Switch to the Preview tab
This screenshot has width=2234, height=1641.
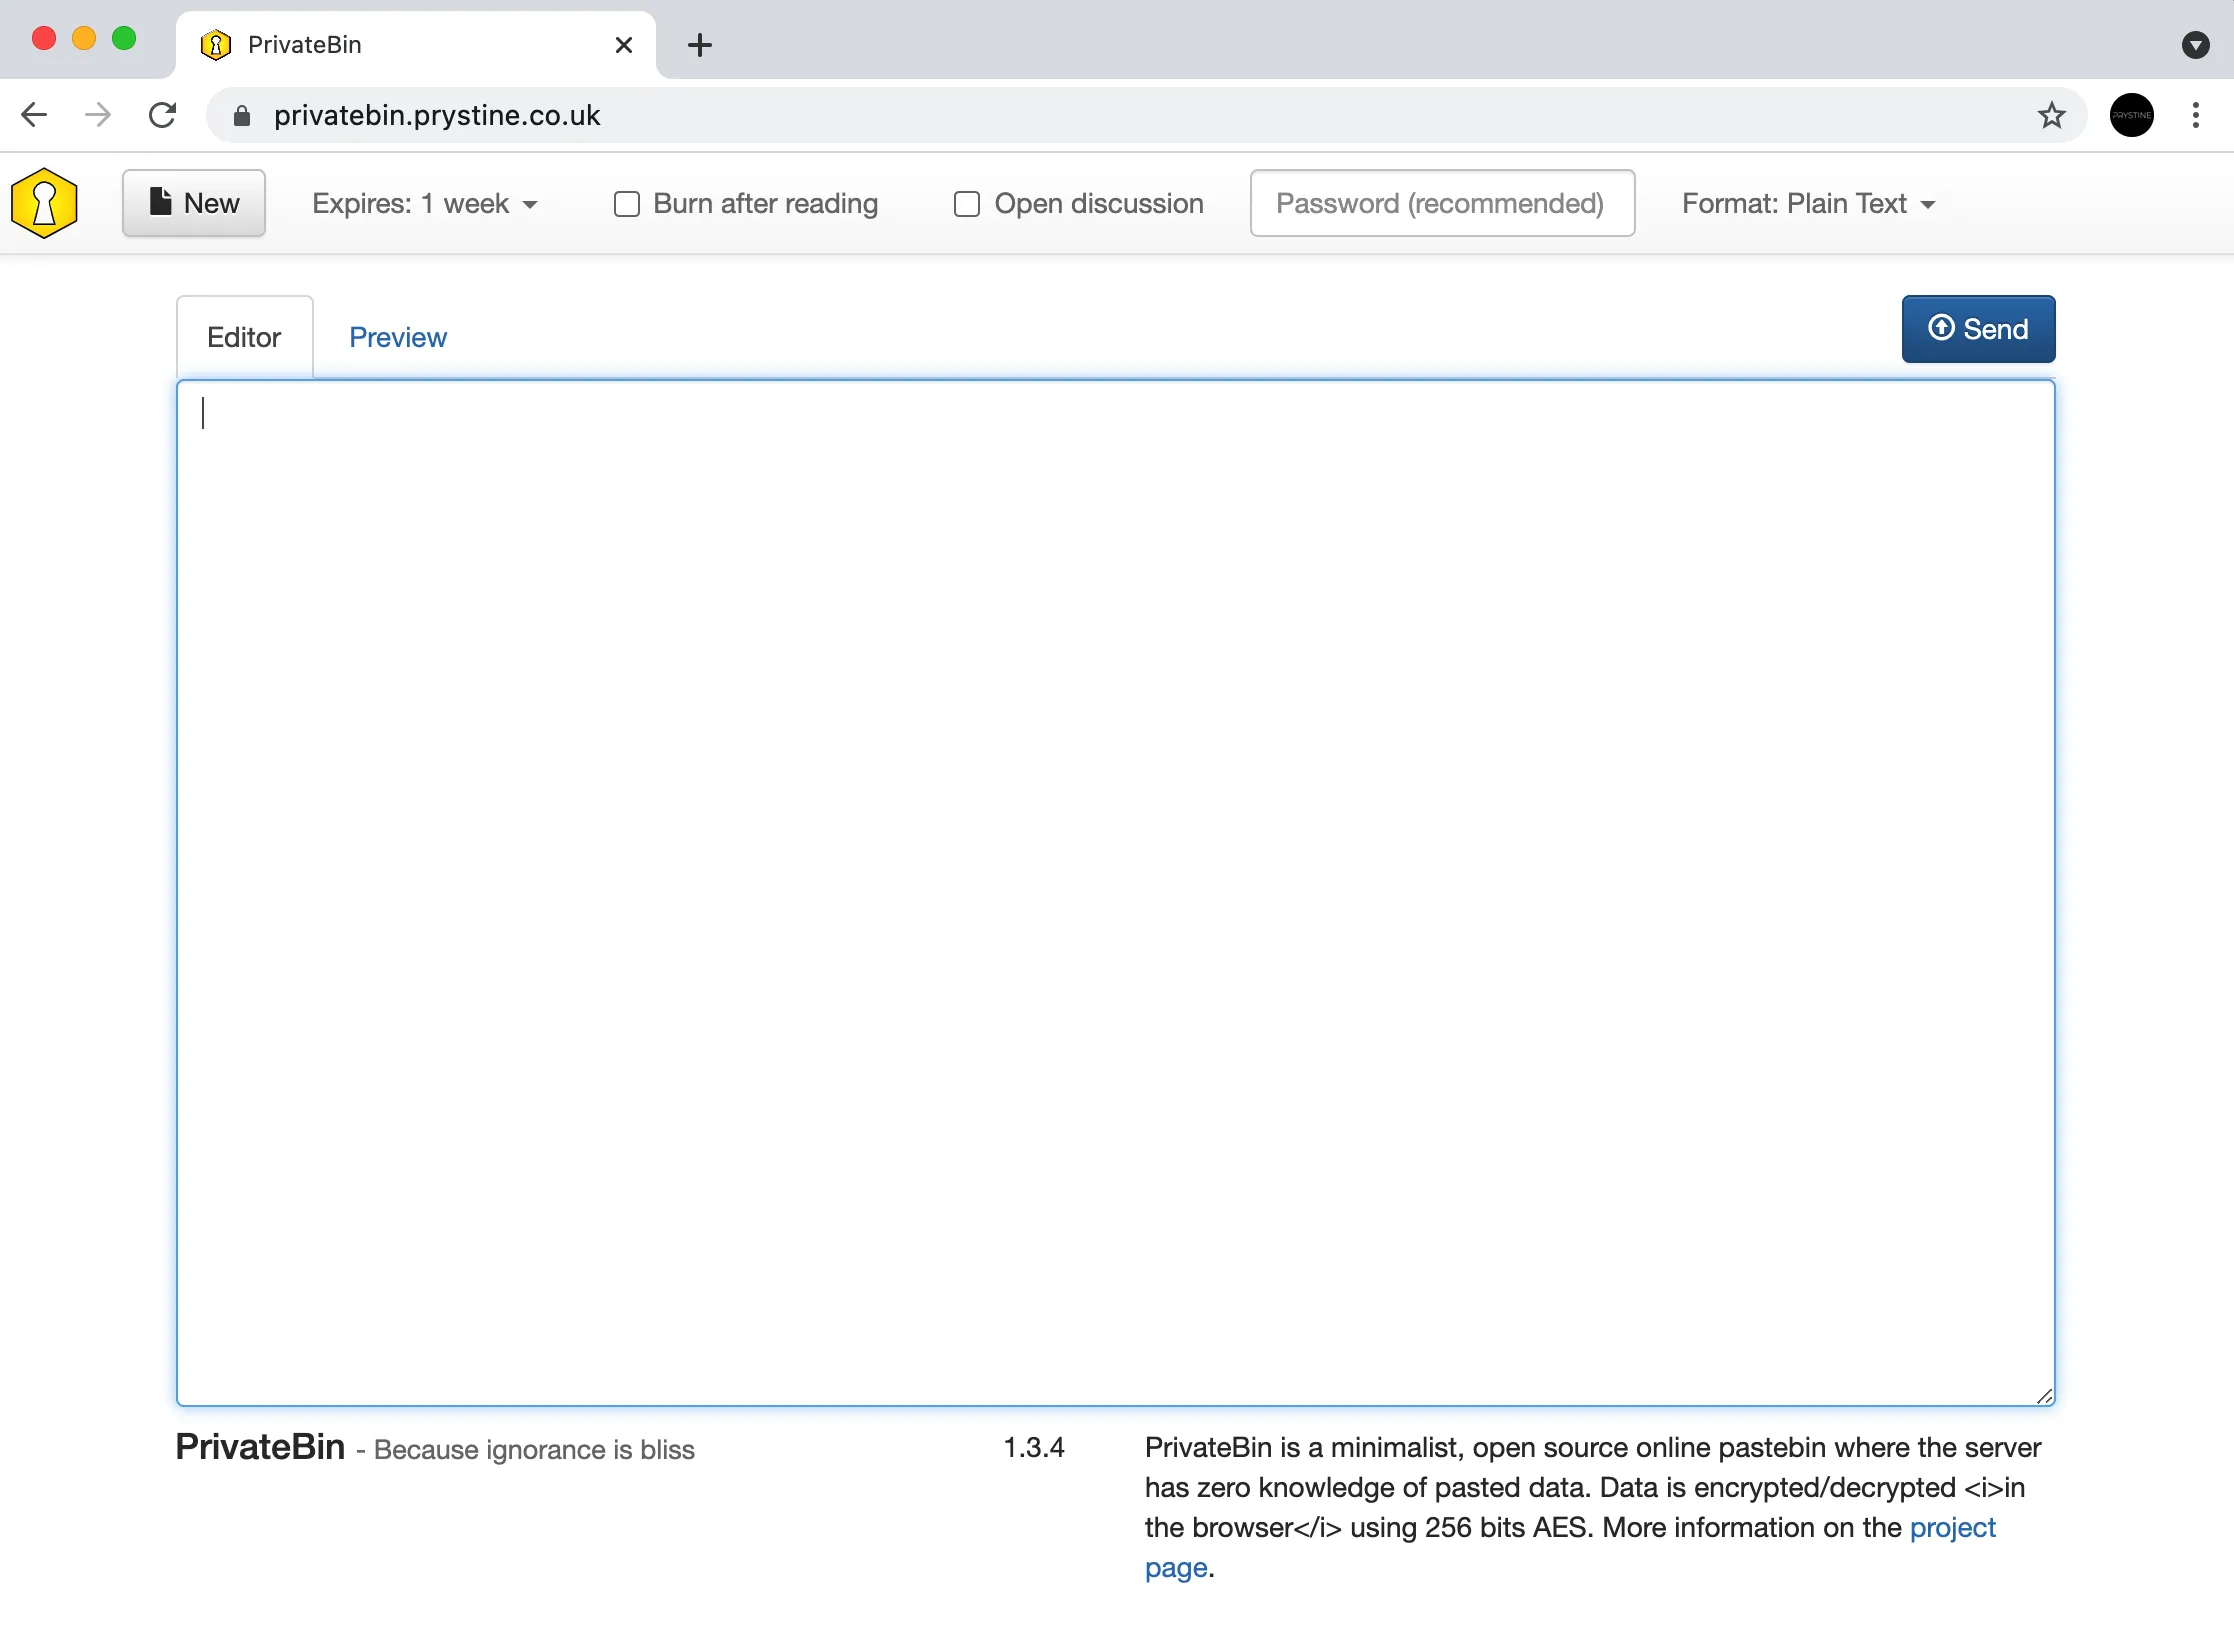(398, 337)
